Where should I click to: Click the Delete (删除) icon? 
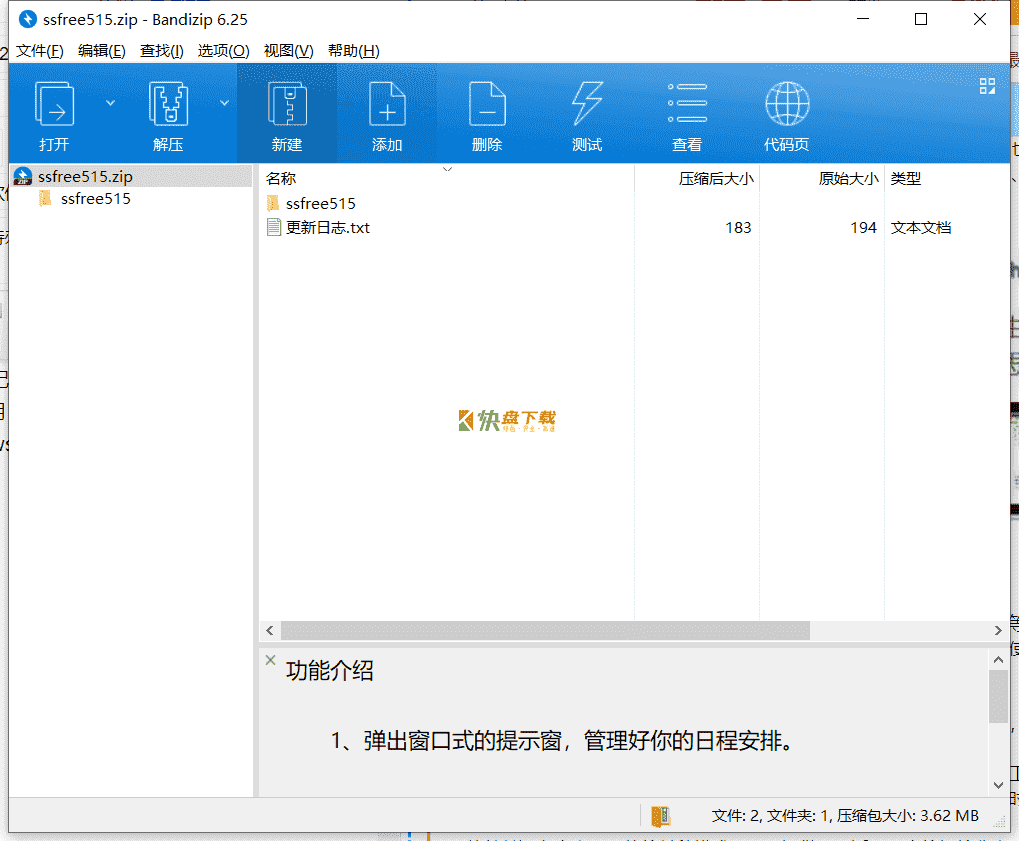(x=487, y=104)
